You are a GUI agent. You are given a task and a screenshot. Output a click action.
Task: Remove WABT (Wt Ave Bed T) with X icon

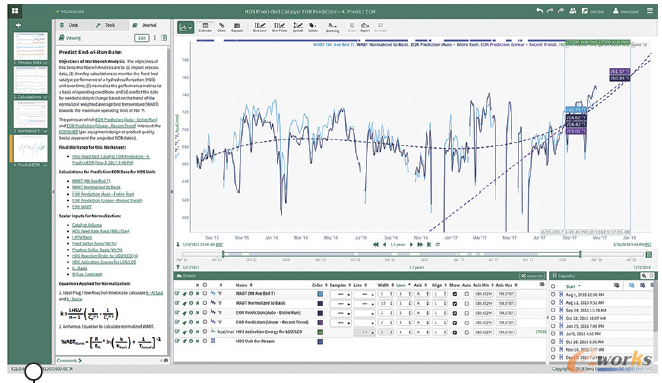point(197,293)
